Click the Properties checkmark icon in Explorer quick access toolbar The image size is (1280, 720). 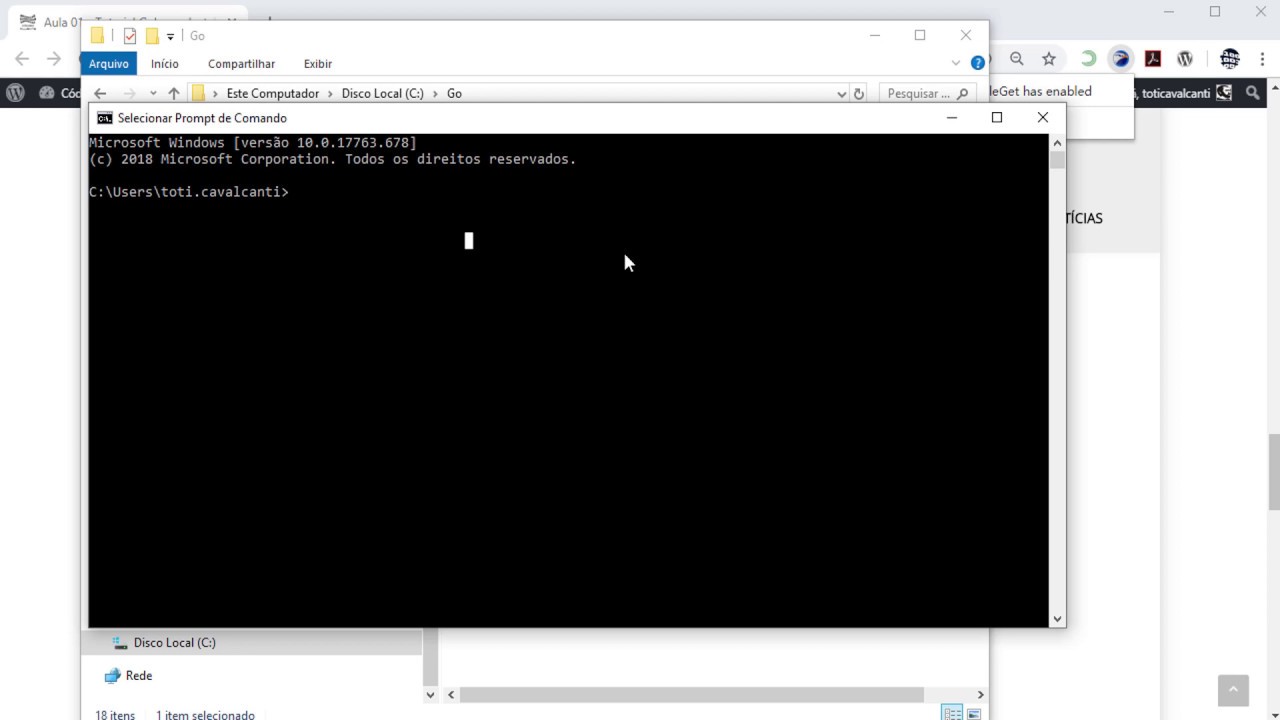(130, 36)
